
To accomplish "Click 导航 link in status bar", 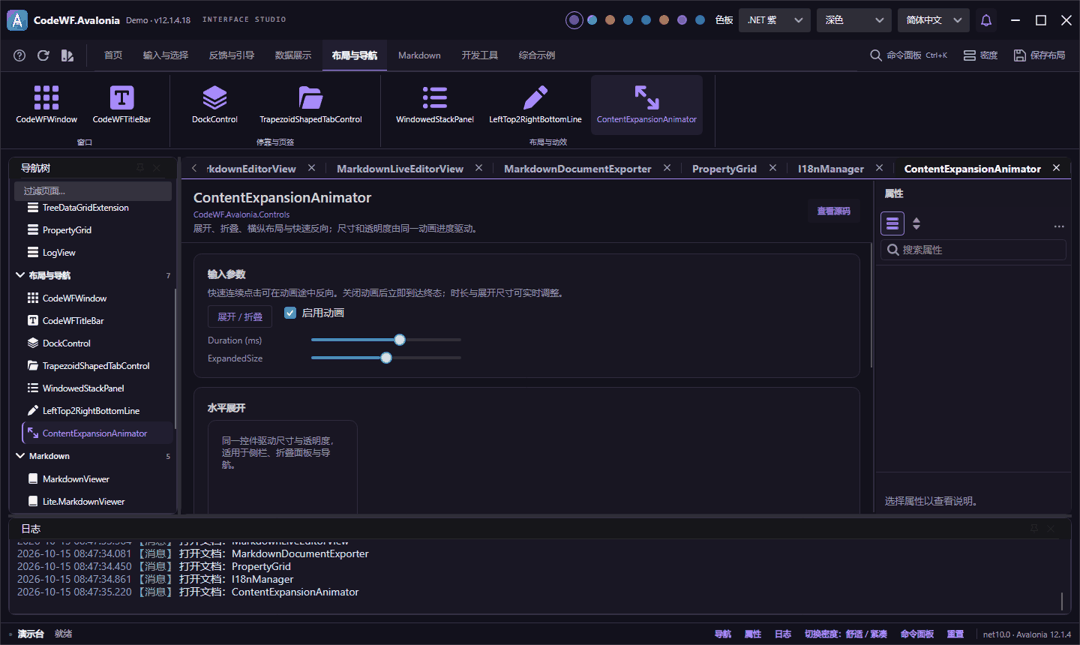I will point(723,634).
